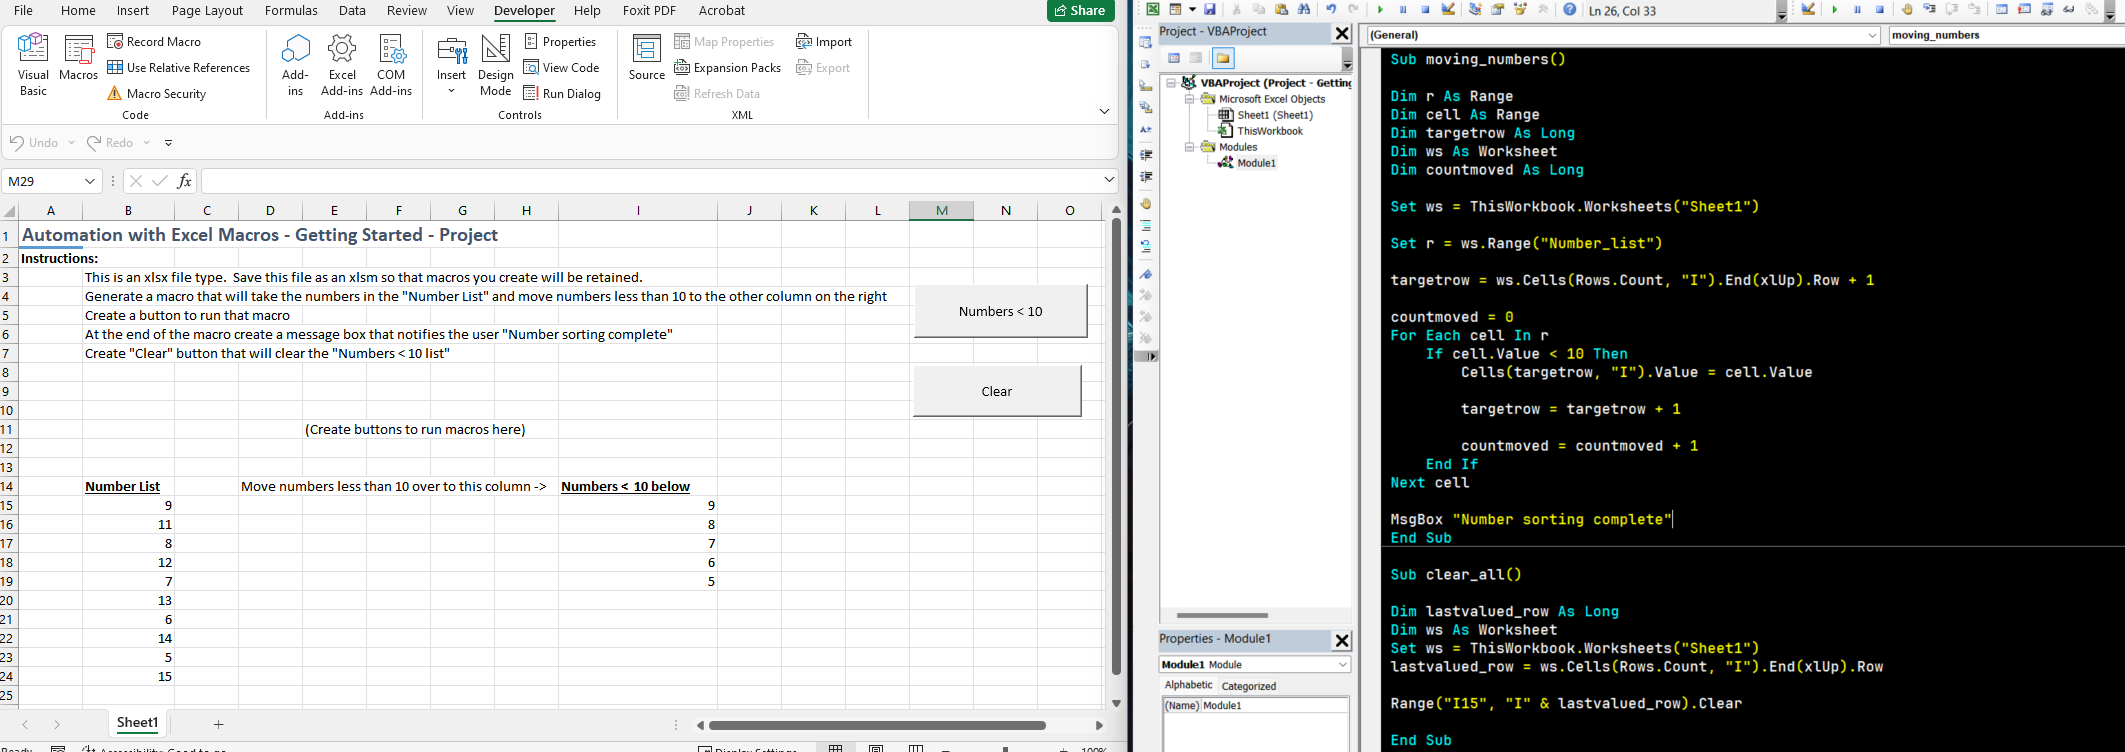
Task: Click View Code in Controls group
Action: pyautogui.click(x=562, y=67)
